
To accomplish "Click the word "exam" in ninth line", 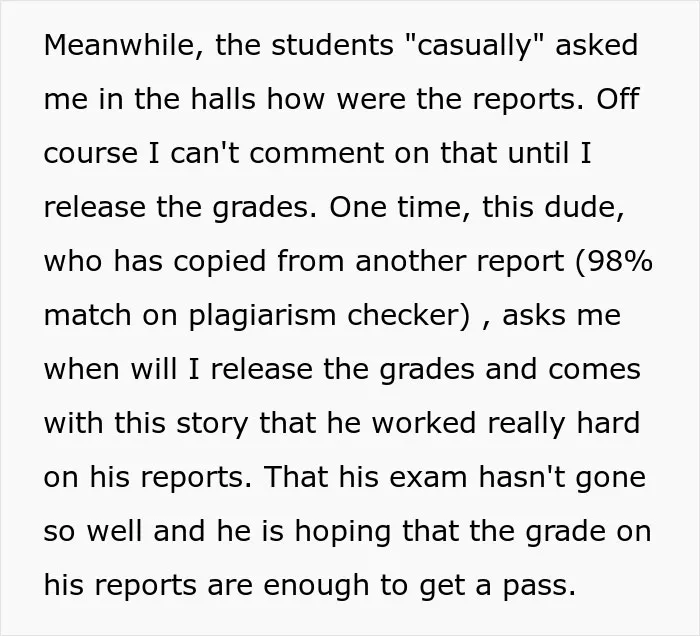I will point(428,478).
